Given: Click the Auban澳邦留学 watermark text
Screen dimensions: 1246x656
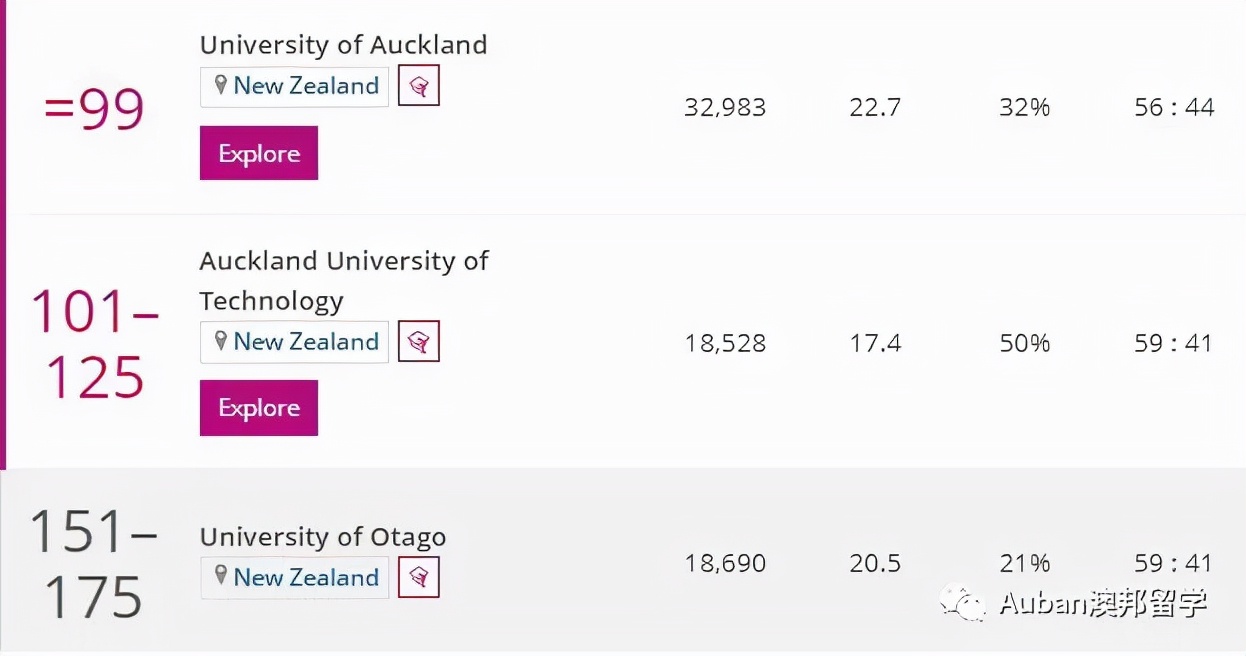Looking at the screenshot, I should click(x=1103, y=603).
